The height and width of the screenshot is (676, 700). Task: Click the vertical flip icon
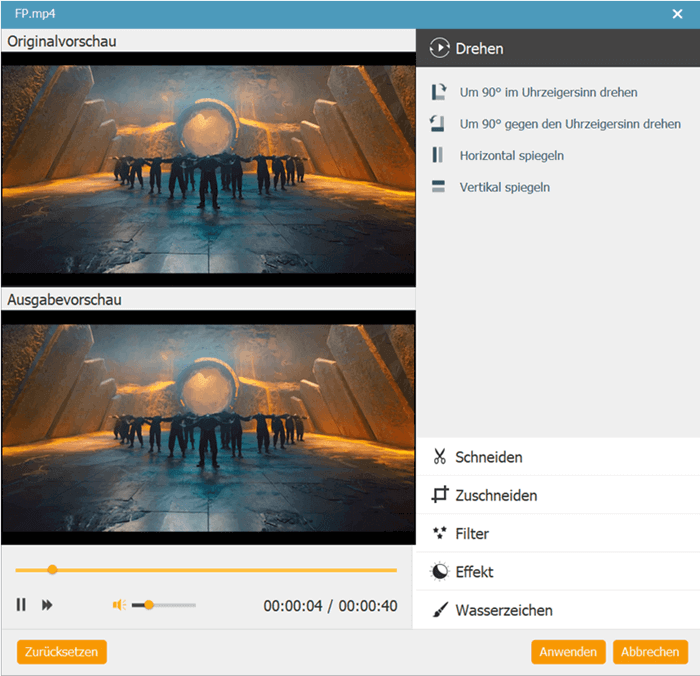[x=438, y=187]
